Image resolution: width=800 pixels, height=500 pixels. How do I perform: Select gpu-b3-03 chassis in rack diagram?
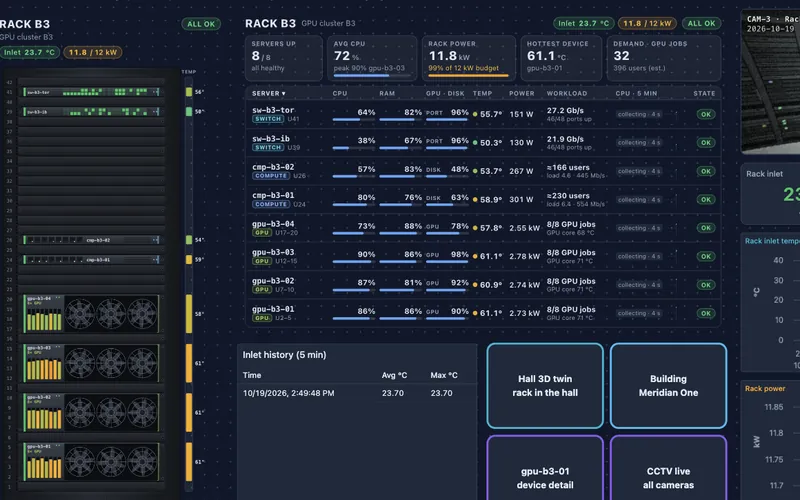pyautogui.click(x=91, y=363)
